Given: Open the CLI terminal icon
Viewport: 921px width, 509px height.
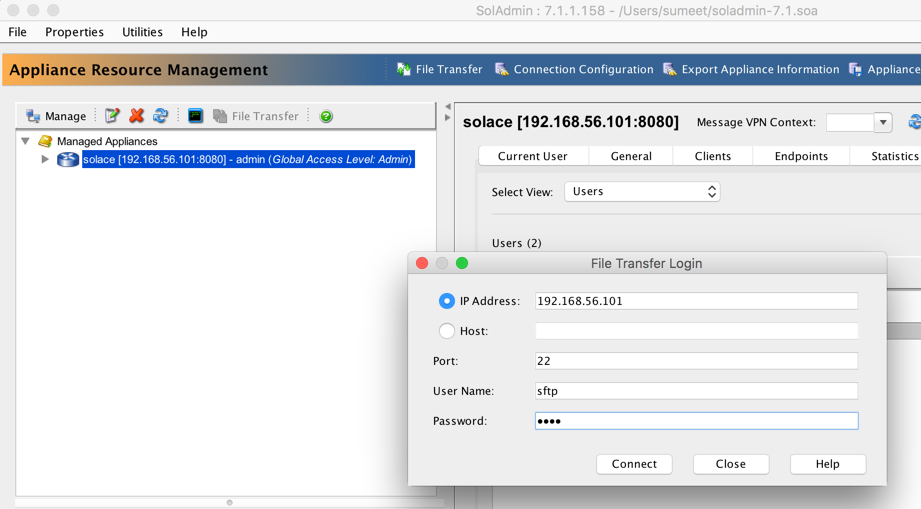Looking at the screenshot, I should point(196,116).
